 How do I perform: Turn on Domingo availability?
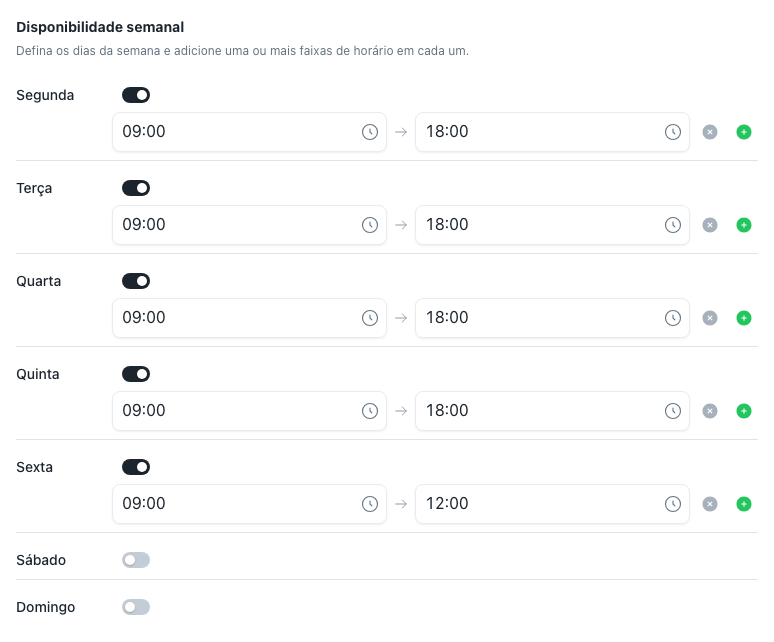click(x=136, y=607)
